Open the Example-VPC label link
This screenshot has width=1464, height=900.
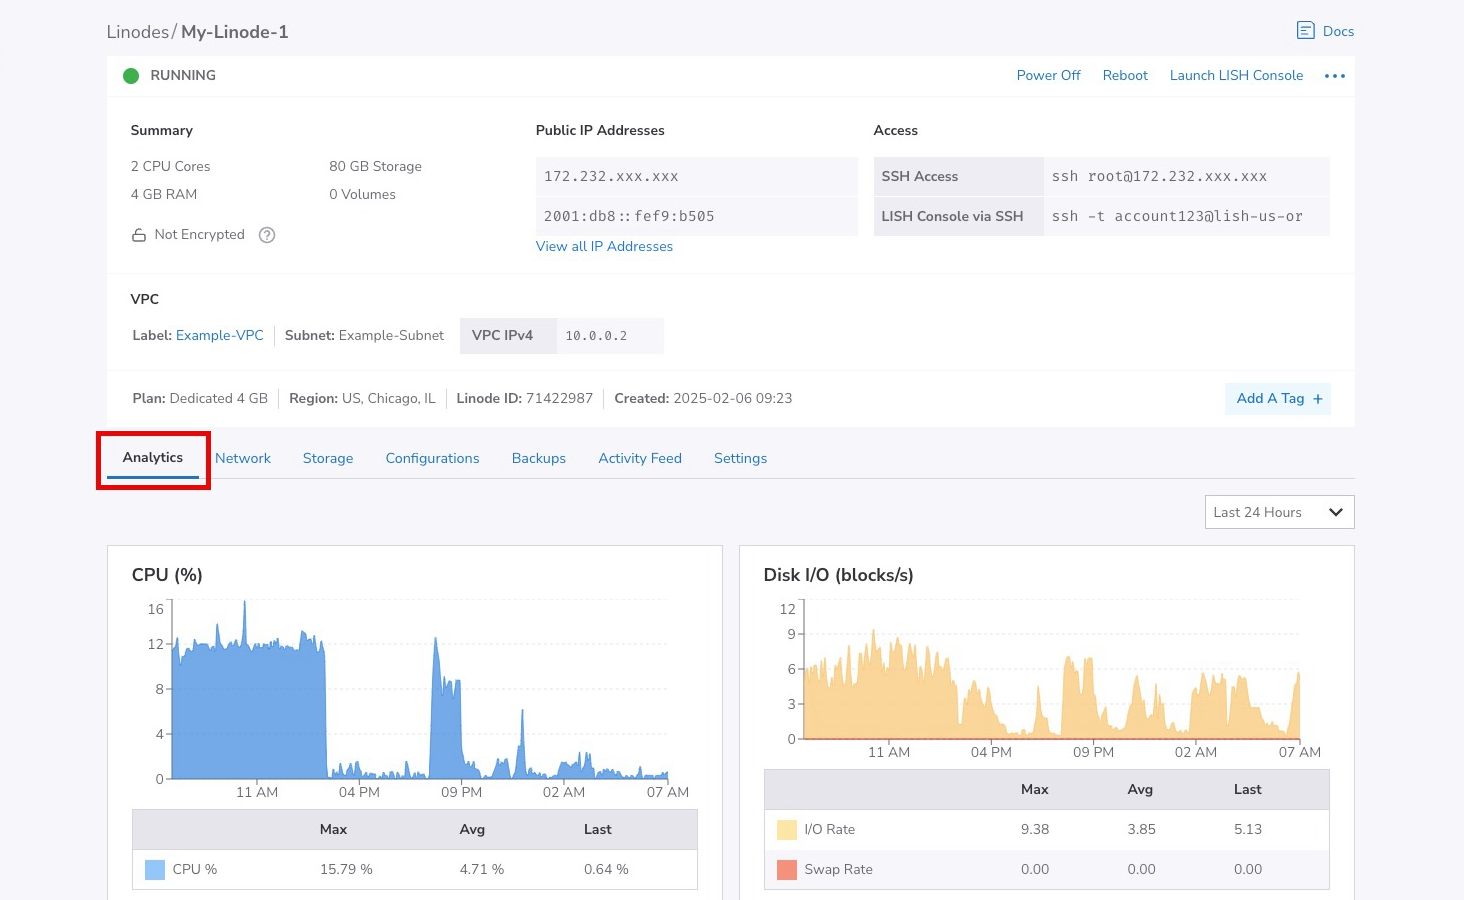click(x=220, y=336)
